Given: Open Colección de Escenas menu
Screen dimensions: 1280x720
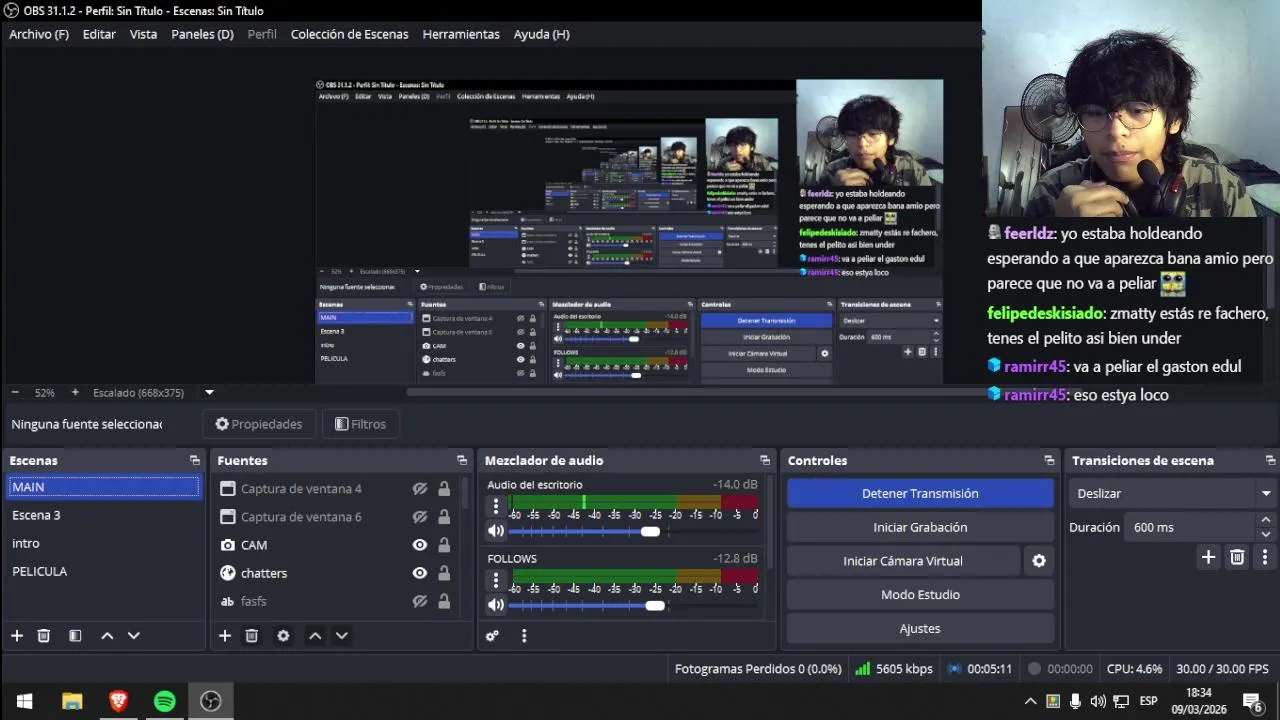Looking at the screenshot, I should coord(349,34).
